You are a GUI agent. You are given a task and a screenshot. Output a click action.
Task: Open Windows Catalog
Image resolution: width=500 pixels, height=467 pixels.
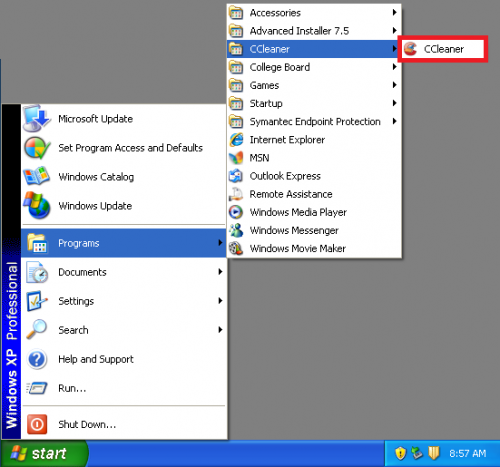123,177
